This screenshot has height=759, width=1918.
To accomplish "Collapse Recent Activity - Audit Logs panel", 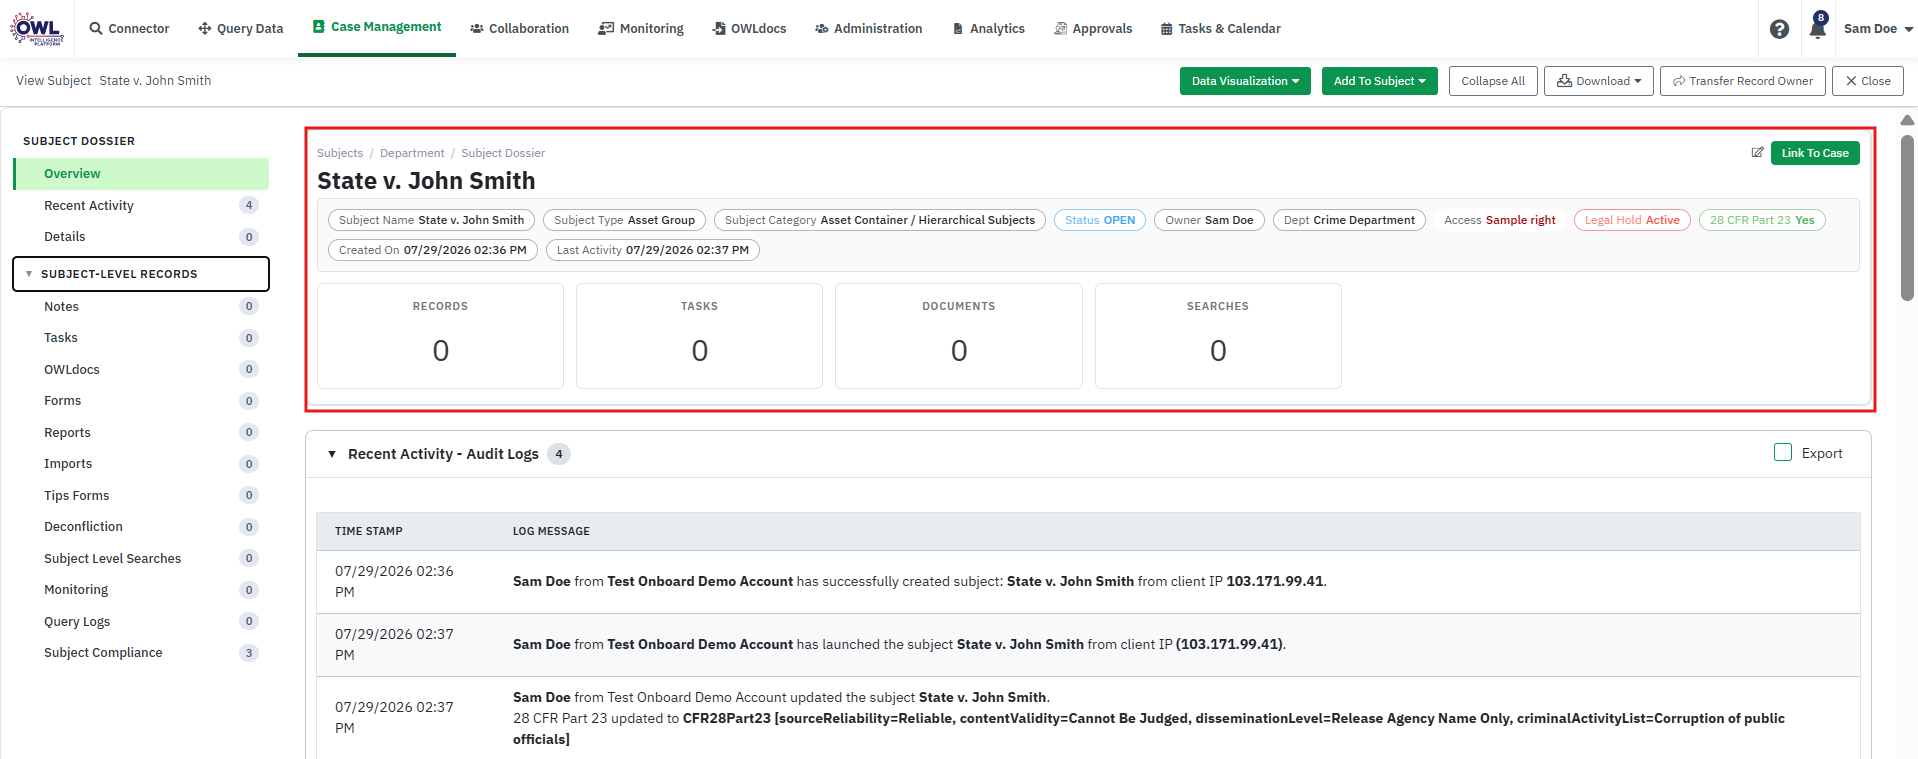I will click(332, 454).
